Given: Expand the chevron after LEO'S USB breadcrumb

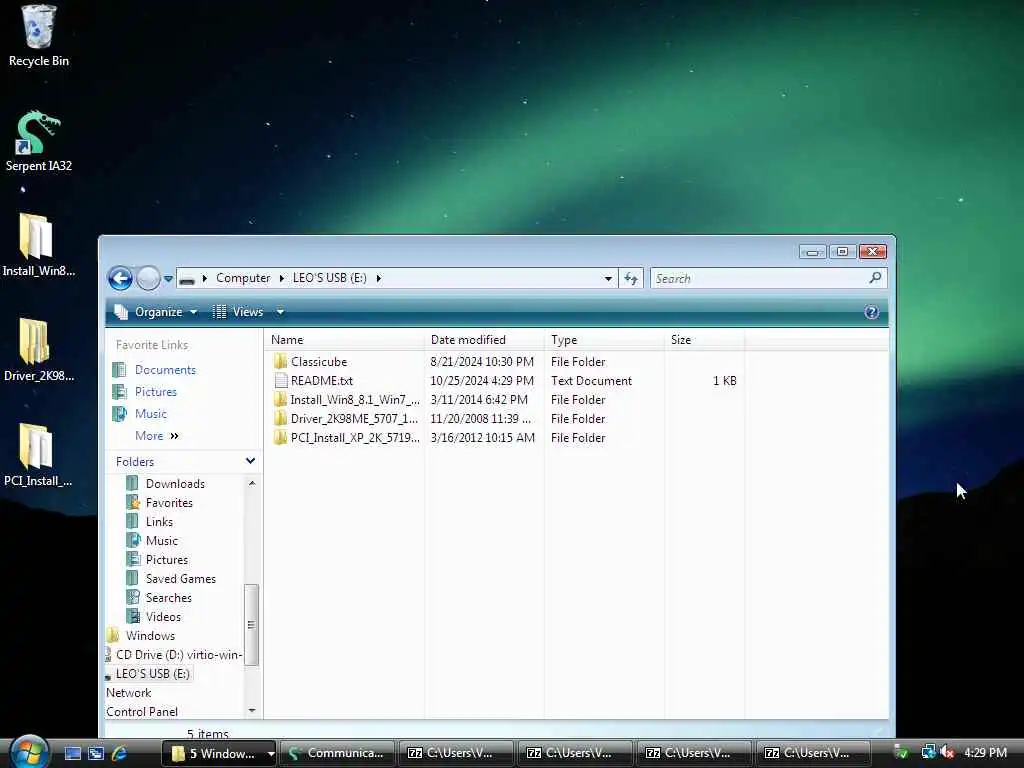Looking at the screenshot, I should coord(378,279).
